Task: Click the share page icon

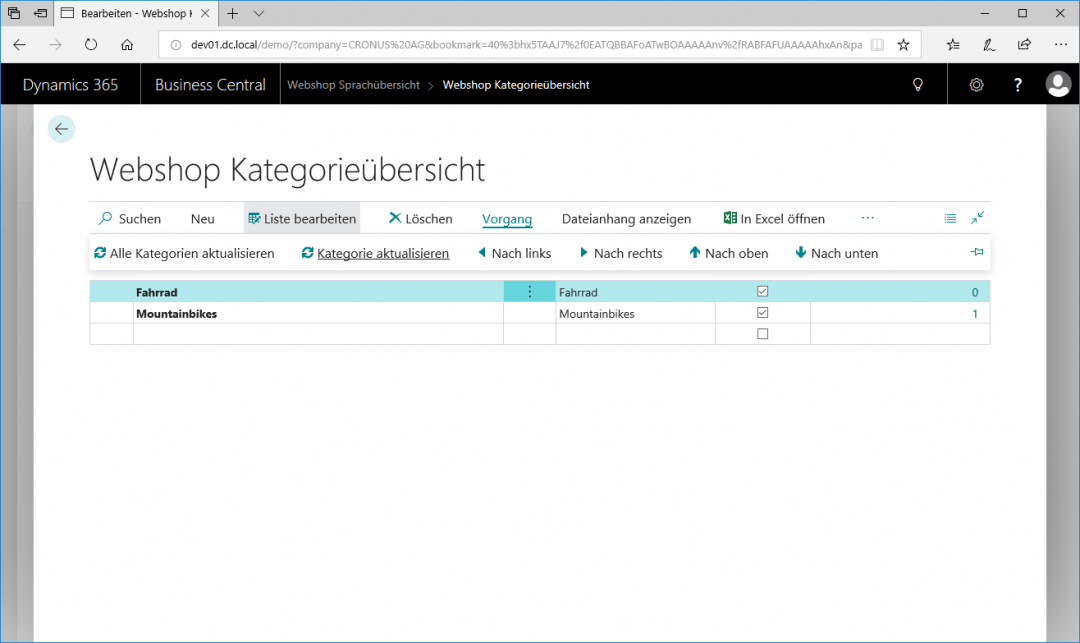Action: pos(1024,45)
